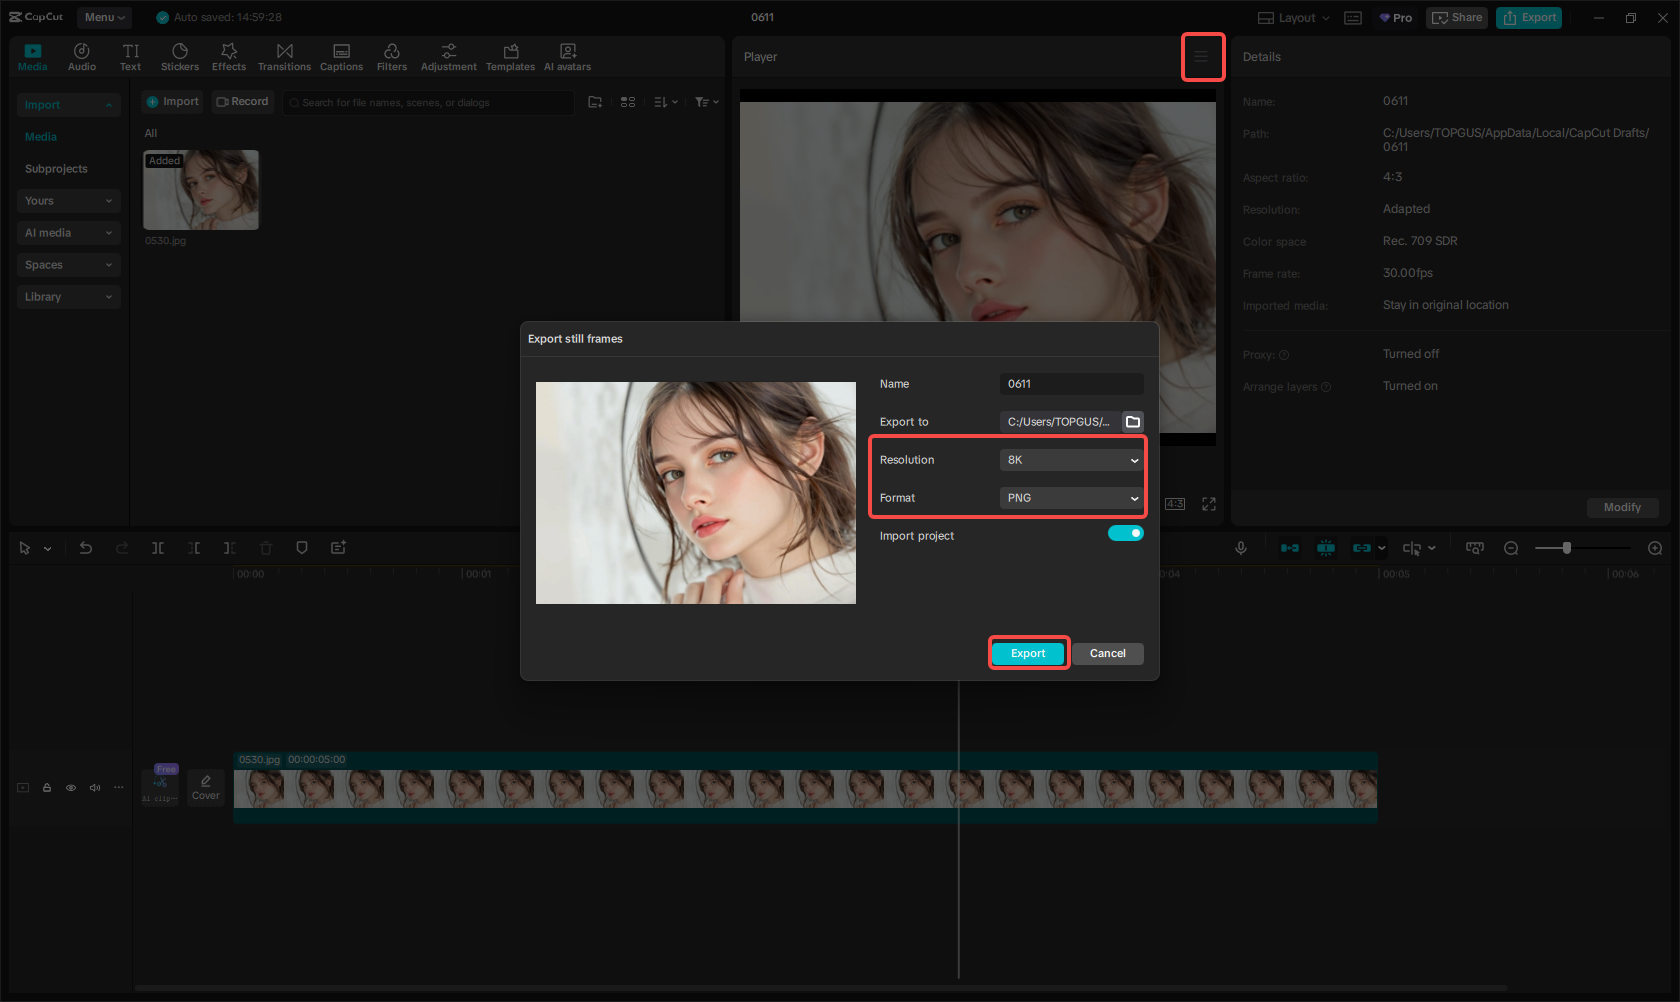The width and height of the screenshot is (1680, 1002).
Task: Expand the Library section
Action: coord(68,297)
